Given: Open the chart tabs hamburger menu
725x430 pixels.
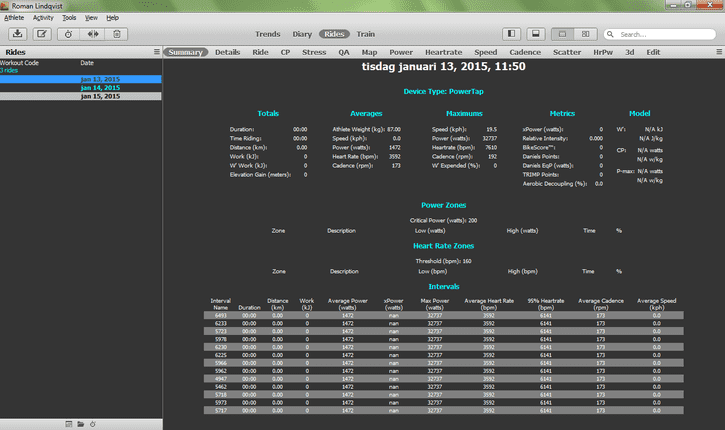Looking at the screenshot, I should pyautogui.click(x=719, y=52).
